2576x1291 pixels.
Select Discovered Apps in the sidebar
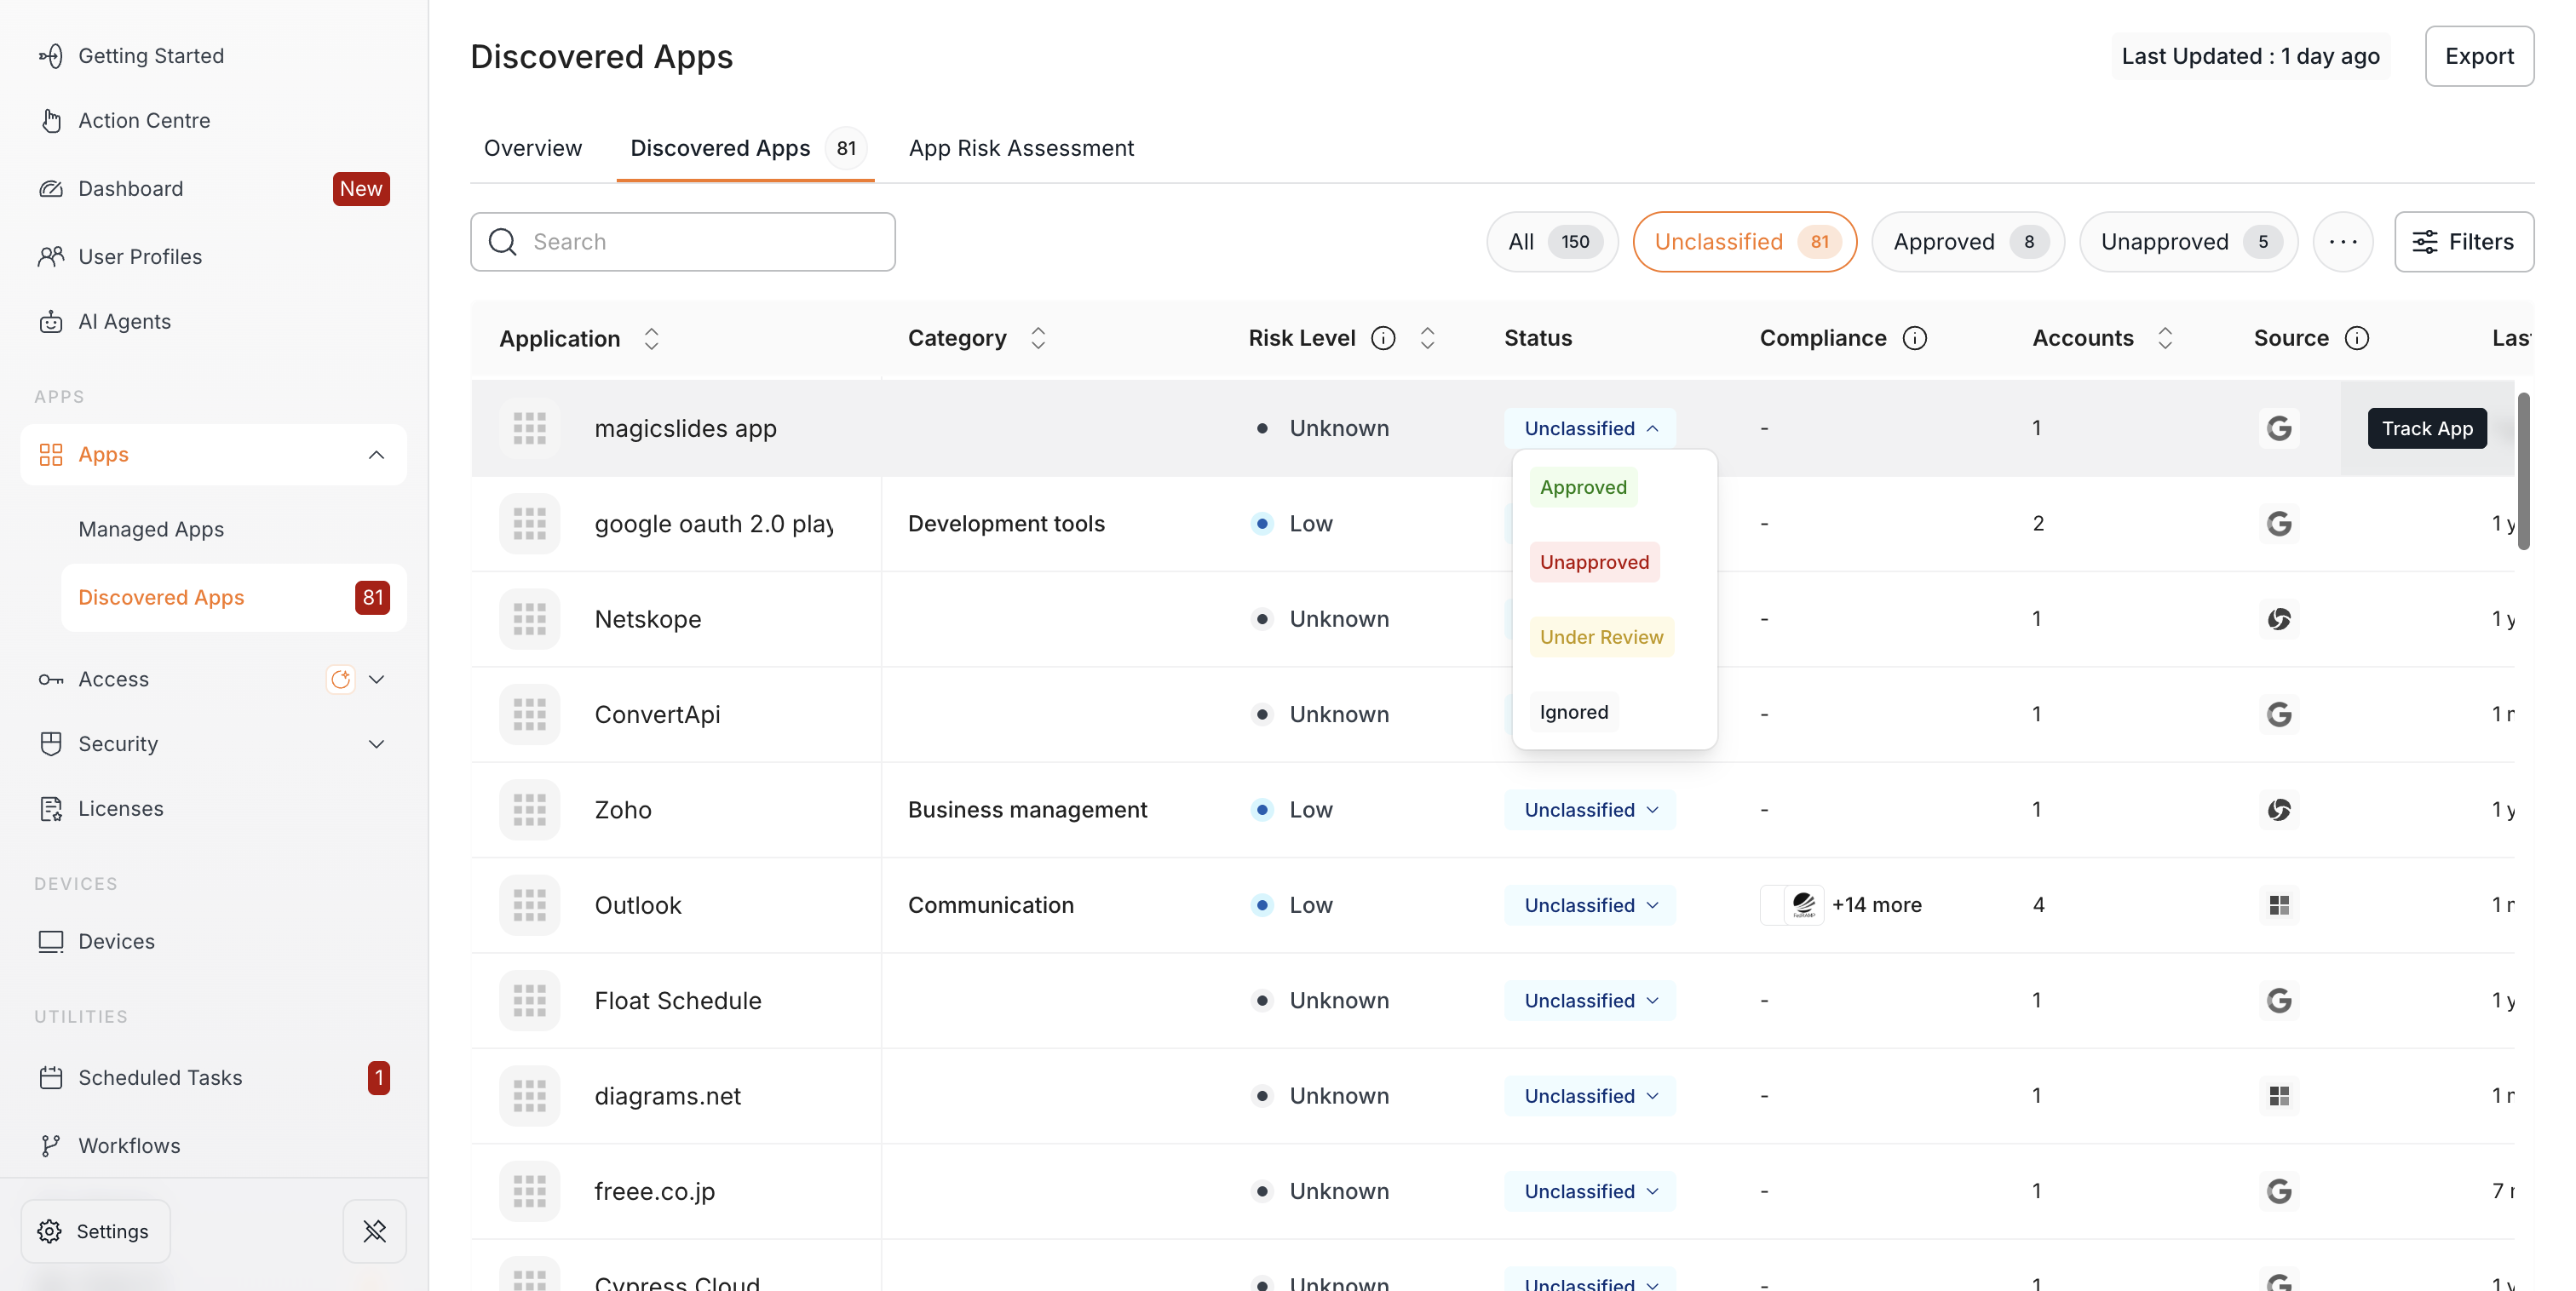click(233, 598)
